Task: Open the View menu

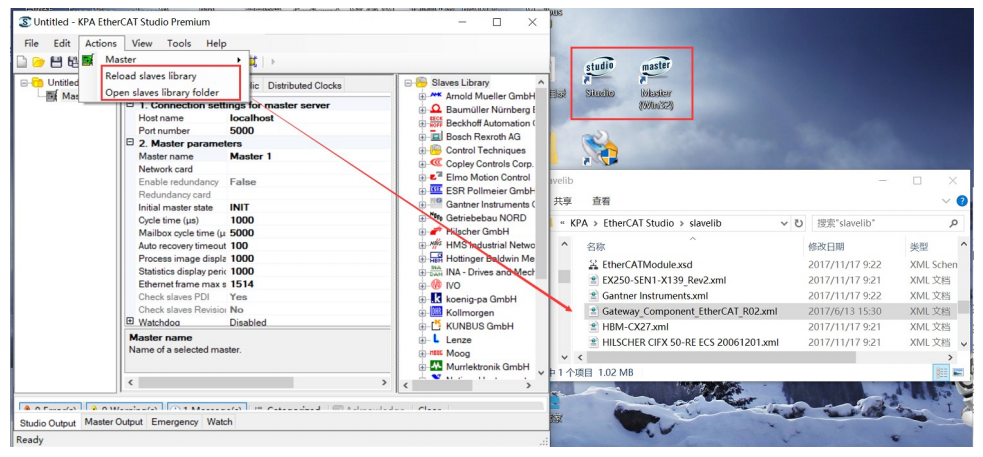Action: [142, 43]
